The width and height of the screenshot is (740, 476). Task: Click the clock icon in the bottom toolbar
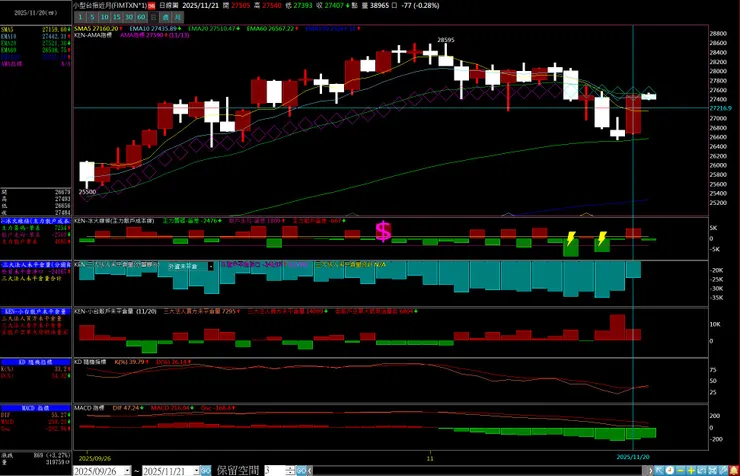tap(670, 470)
